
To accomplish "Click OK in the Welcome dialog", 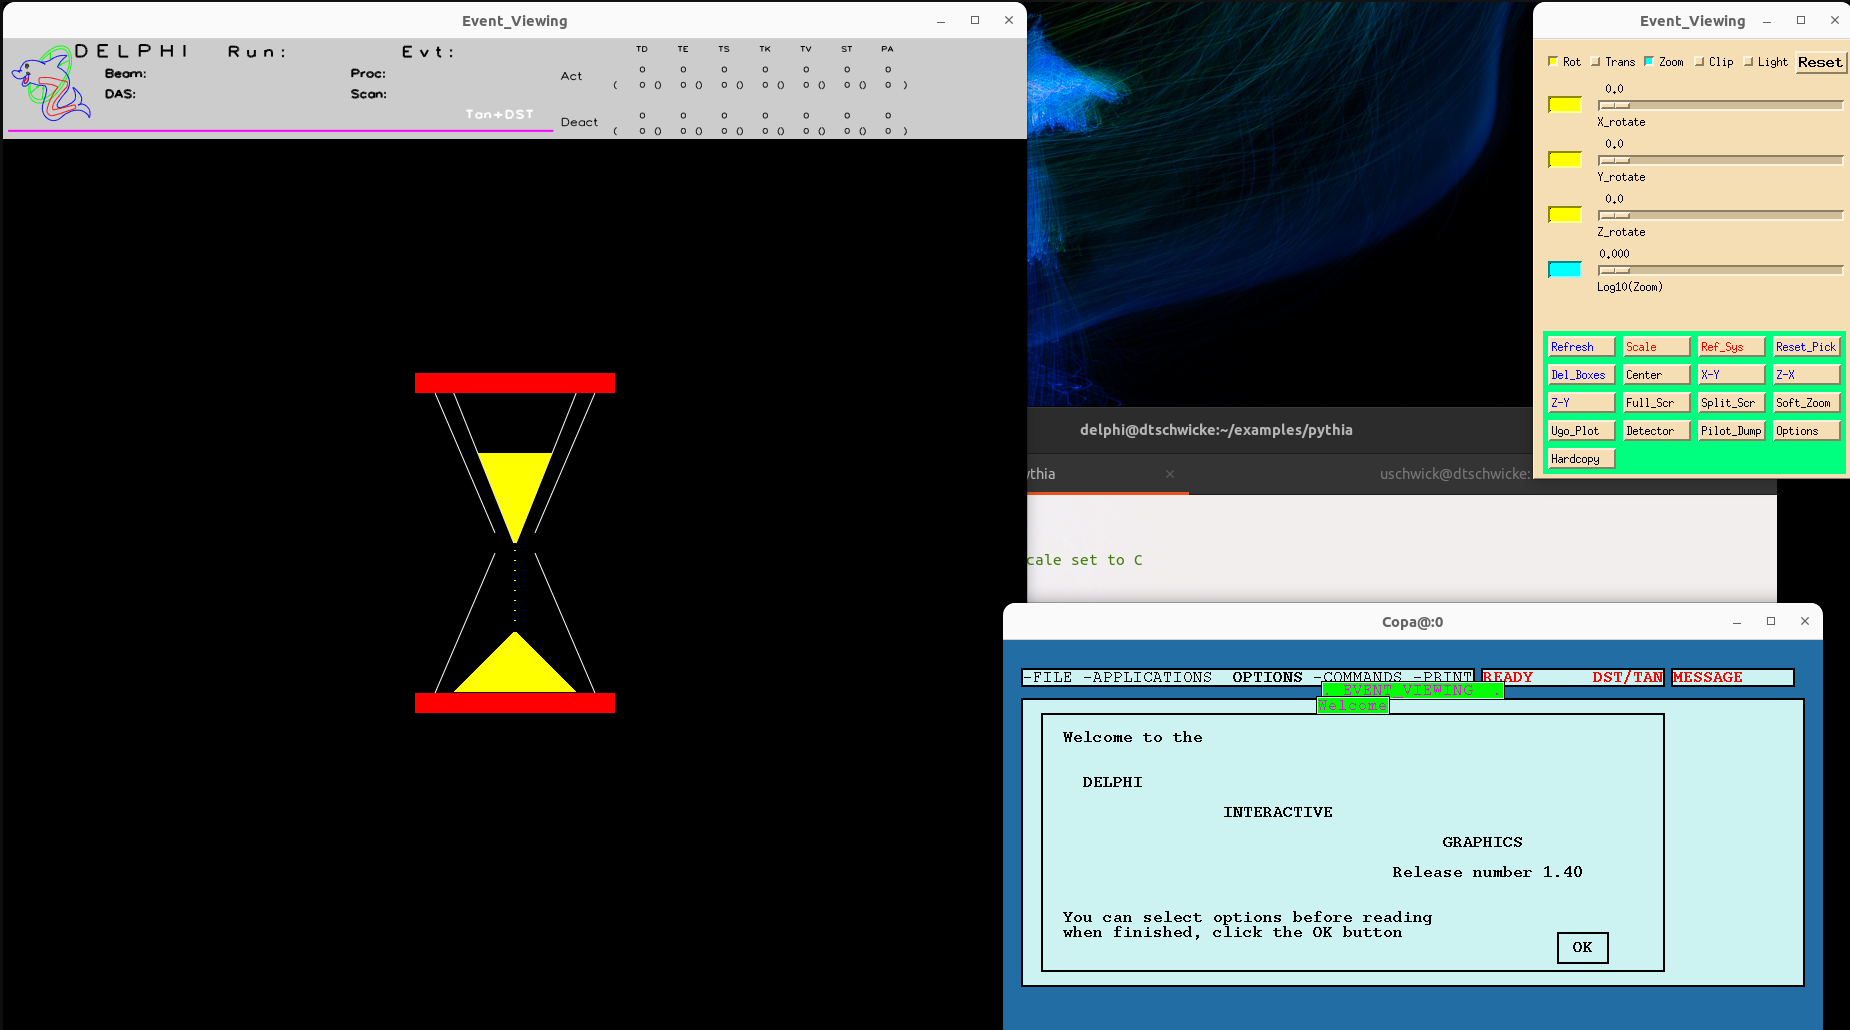I will click(1582, 947).
